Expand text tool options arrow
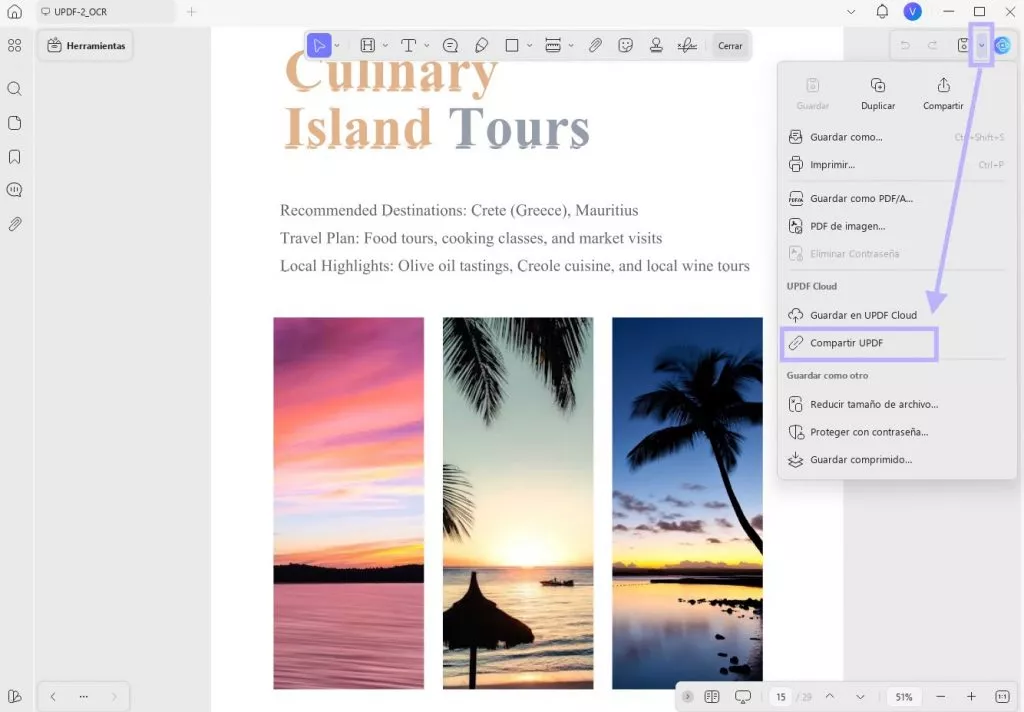Image resolution: width=1024 pixels, height=712 pixels. pyautogui.click(x=426, y=46)
